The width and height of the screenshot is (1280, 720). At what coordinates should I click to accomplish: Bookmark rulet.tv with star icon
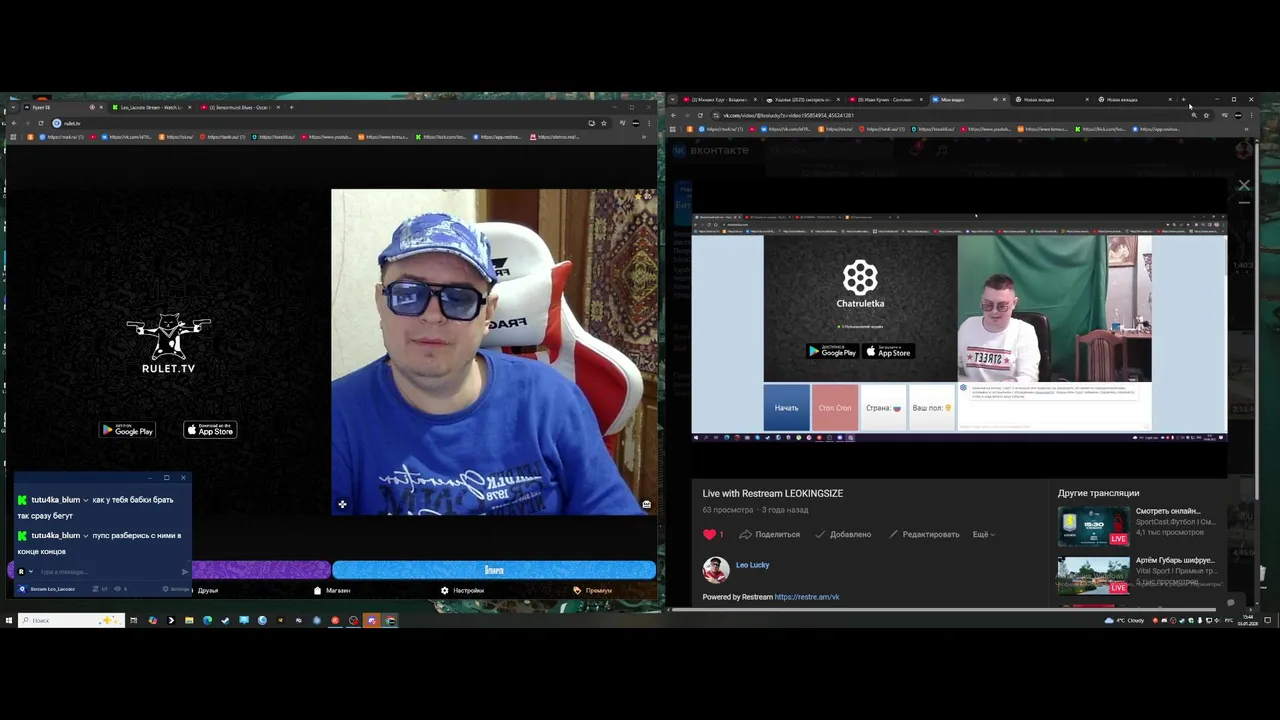point(603,123)
